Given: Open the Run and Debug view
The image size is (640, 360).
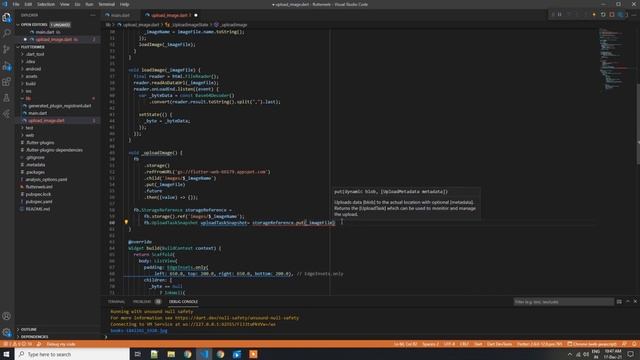Looking at the screenshot, I should click(7, 66).
